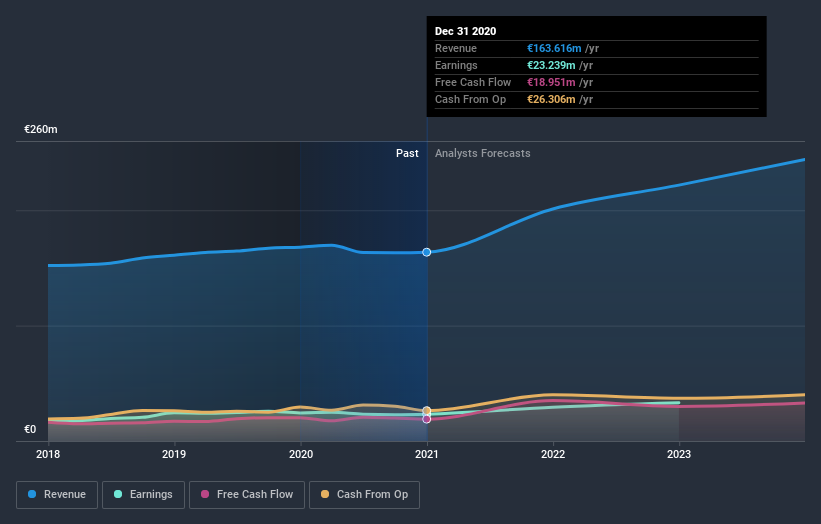821x524 pixels.
Task: Click the €163.616m revenue value in tooltip
Action: [x=554, y=48]
